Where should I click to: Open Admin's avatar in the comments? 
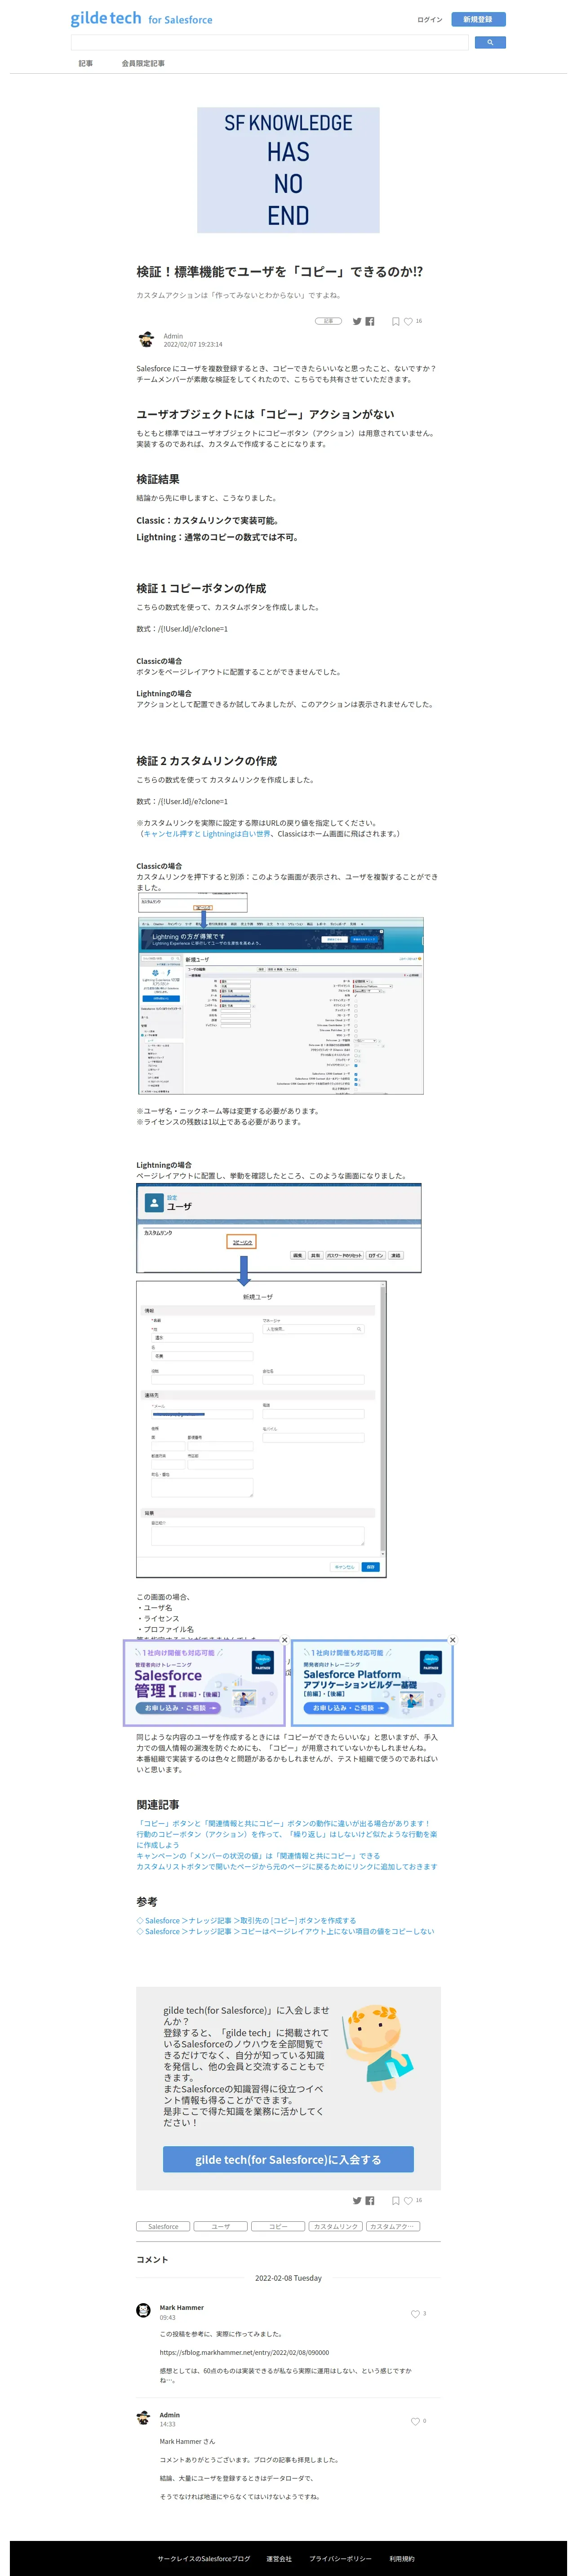143,2417
